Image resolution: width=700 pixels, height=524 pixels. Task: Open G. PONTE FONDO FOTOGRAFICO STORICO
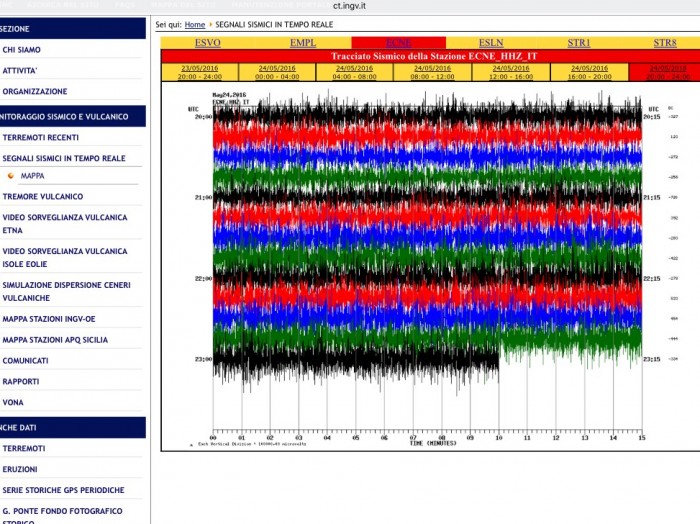point(62,516)
